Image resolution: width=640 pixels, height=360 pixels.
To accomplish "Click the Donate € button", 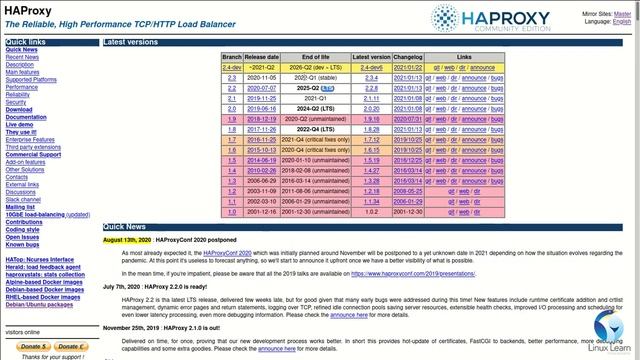I will (71, 347).
